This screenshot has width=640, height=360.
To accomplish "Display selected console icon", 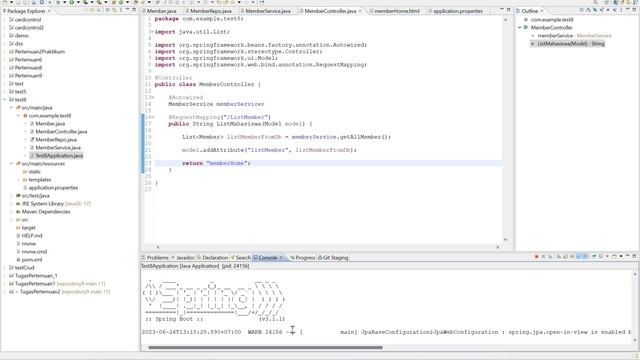I will 600,257.
